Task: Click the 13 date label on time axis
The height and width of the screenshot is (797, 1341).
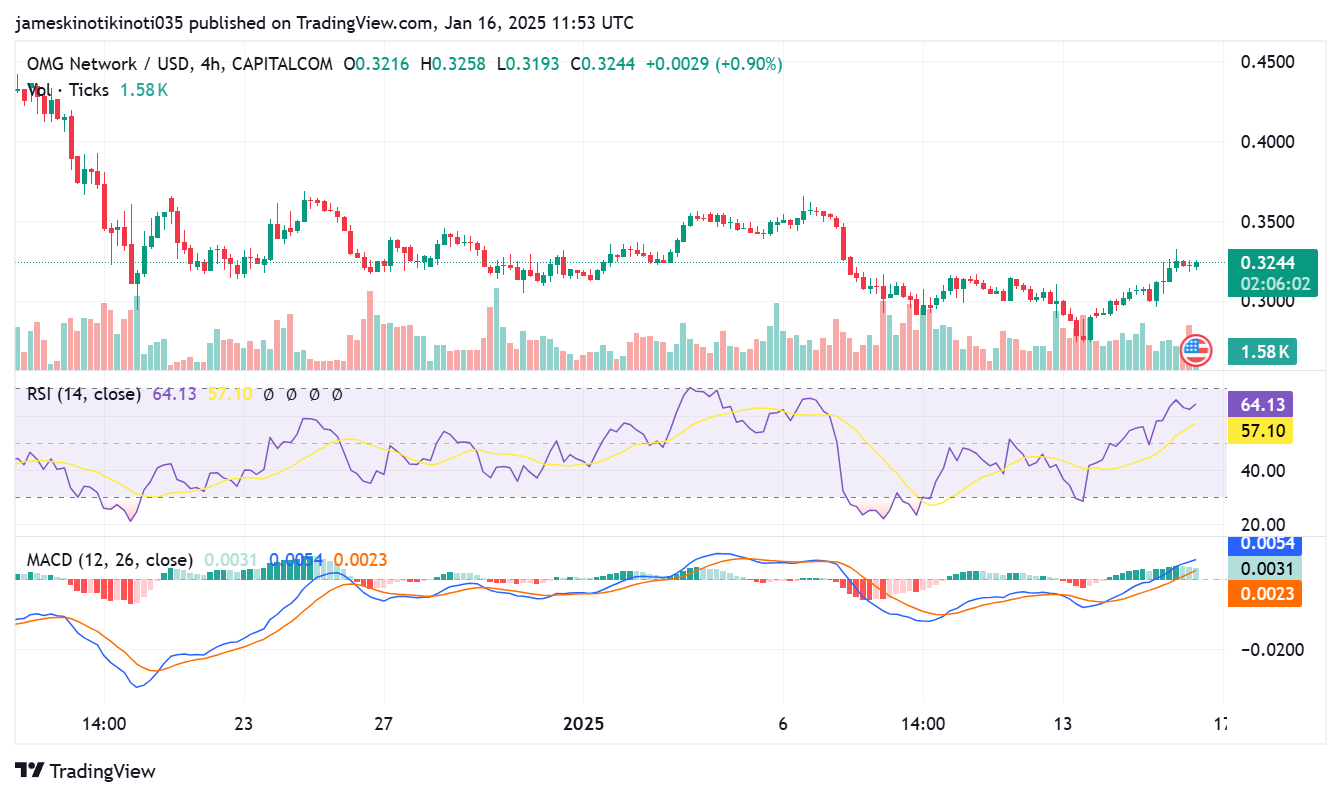Action: (x=1061, y=724)
